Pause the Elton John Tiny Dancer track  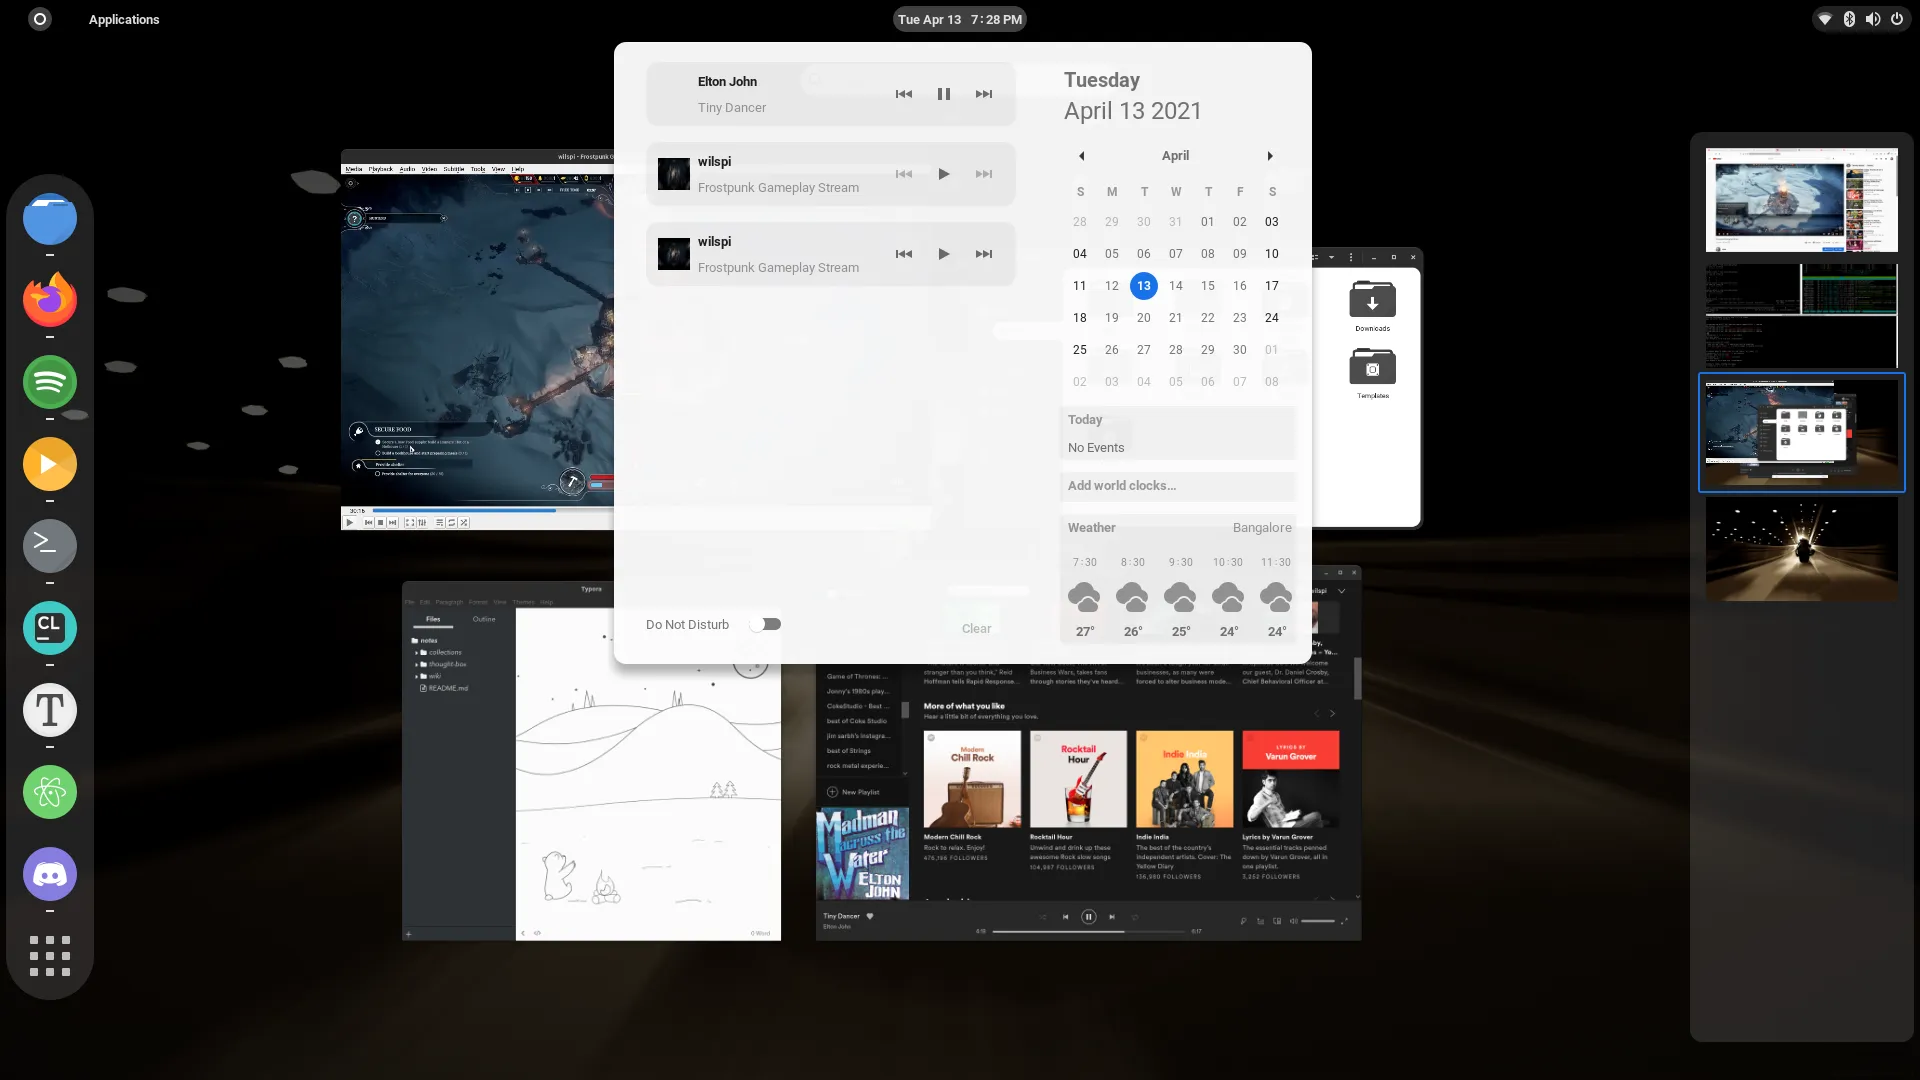(943, 94)
